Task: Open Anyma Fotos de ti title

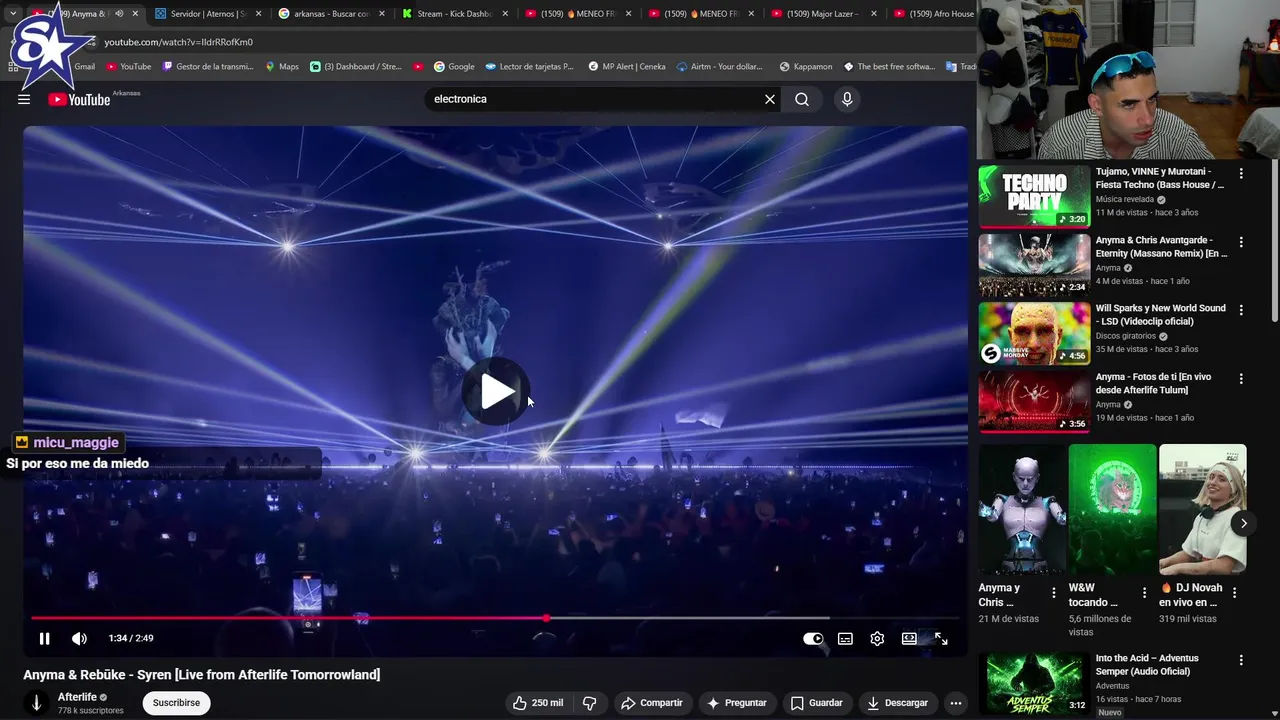Action: coord(1153,383)
